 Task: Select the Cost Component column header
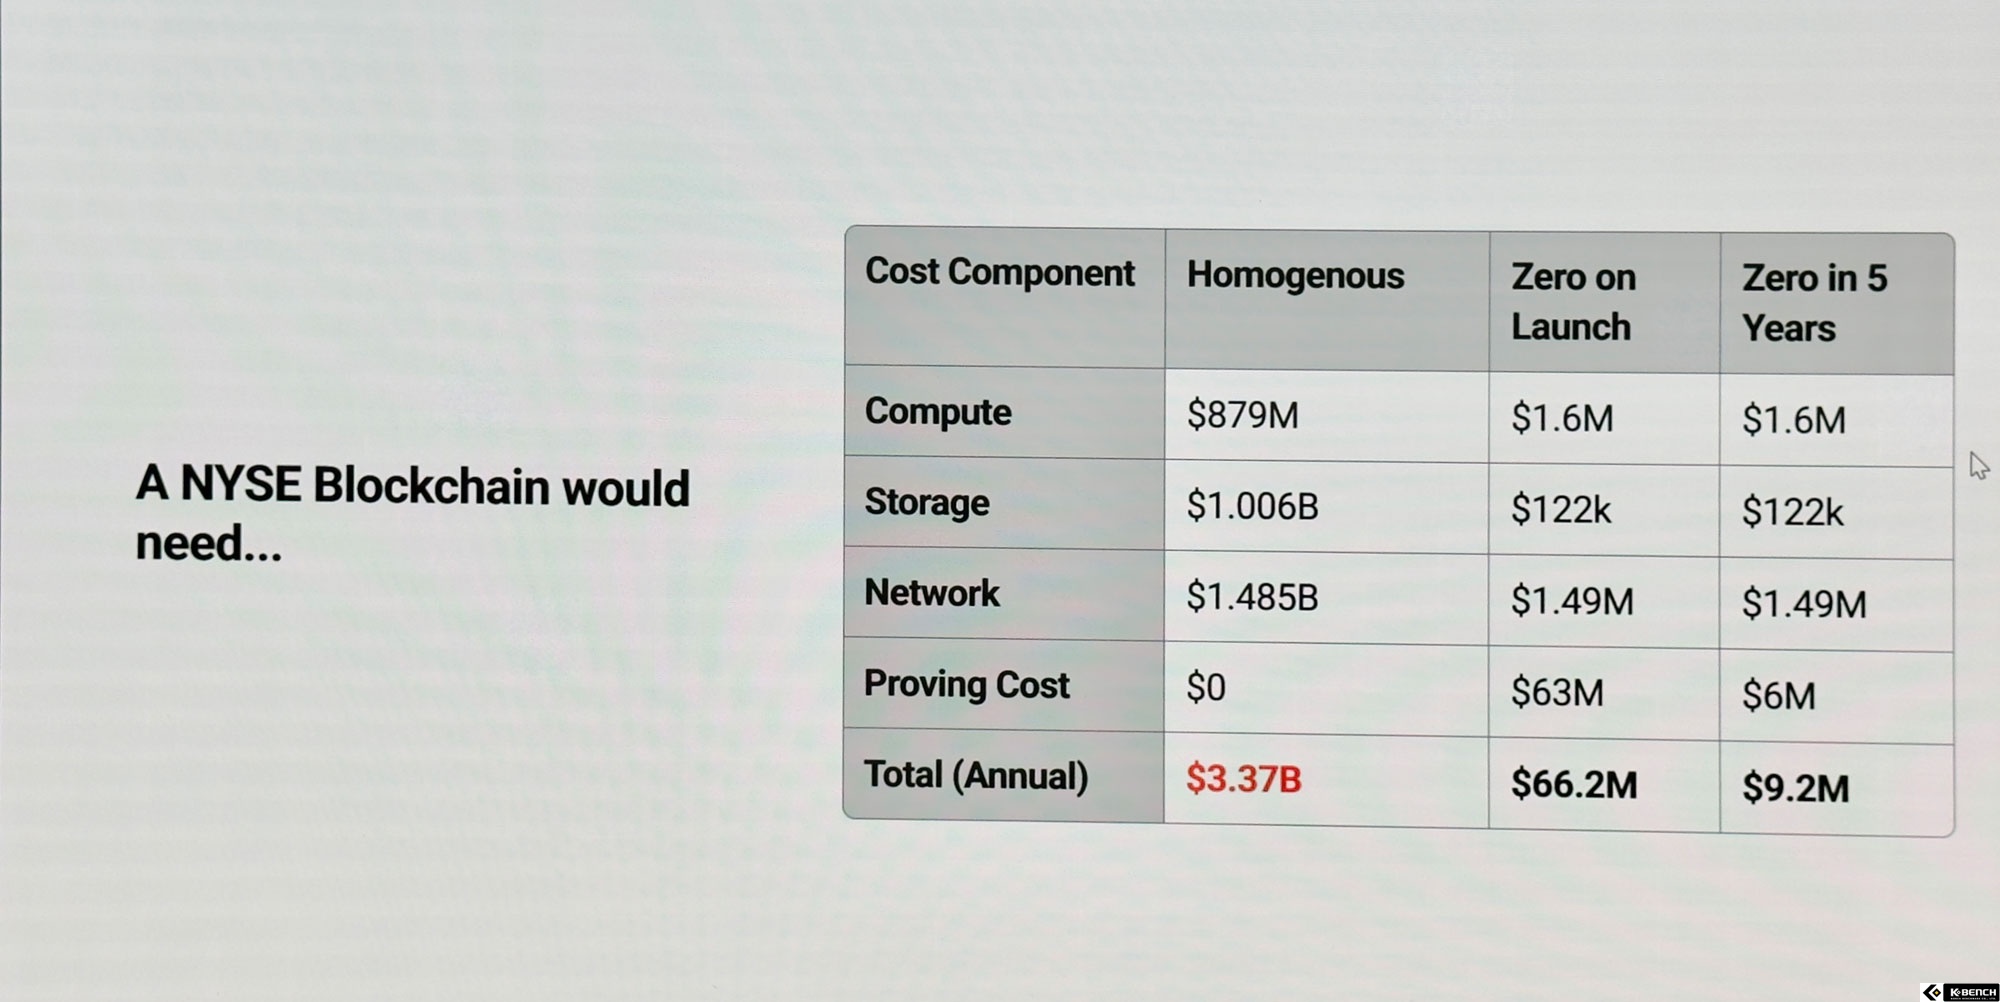click(1000, 273)
